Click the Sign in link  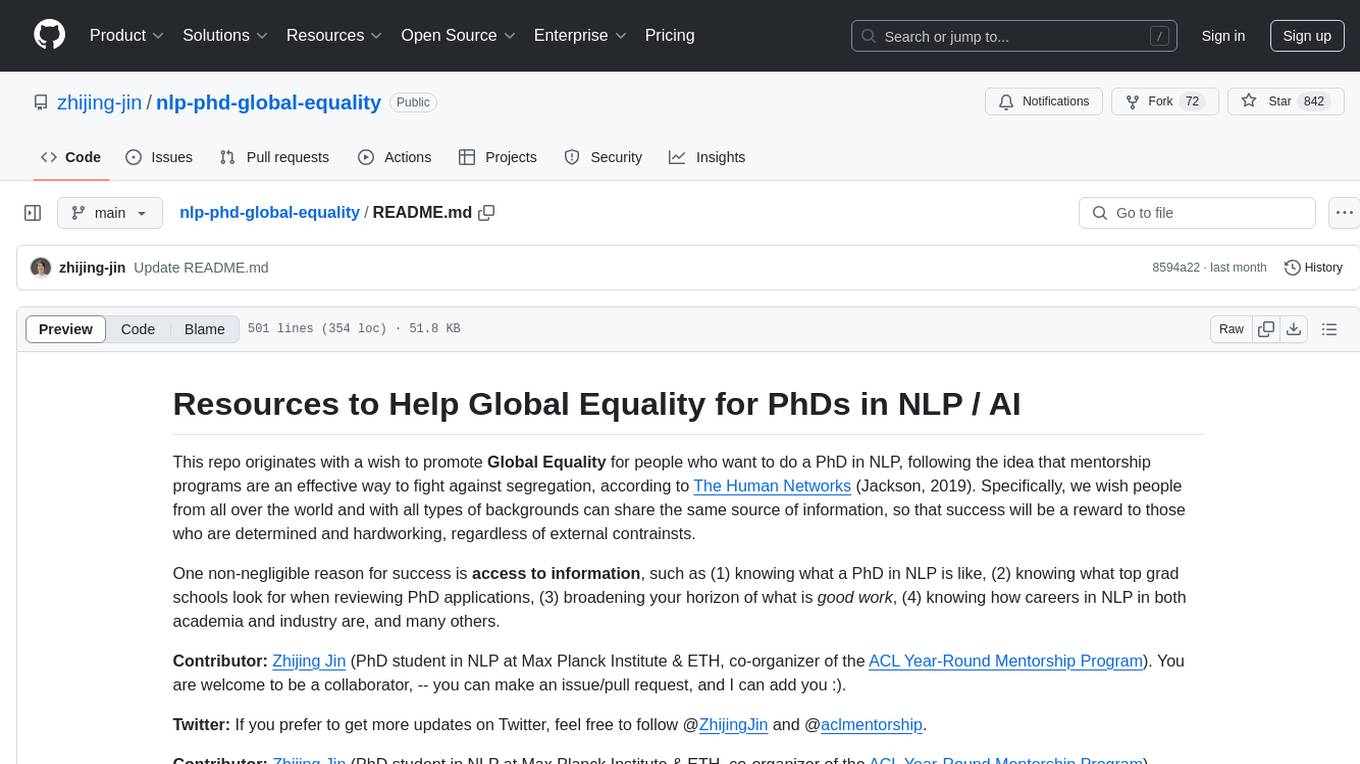(1223, 36)
